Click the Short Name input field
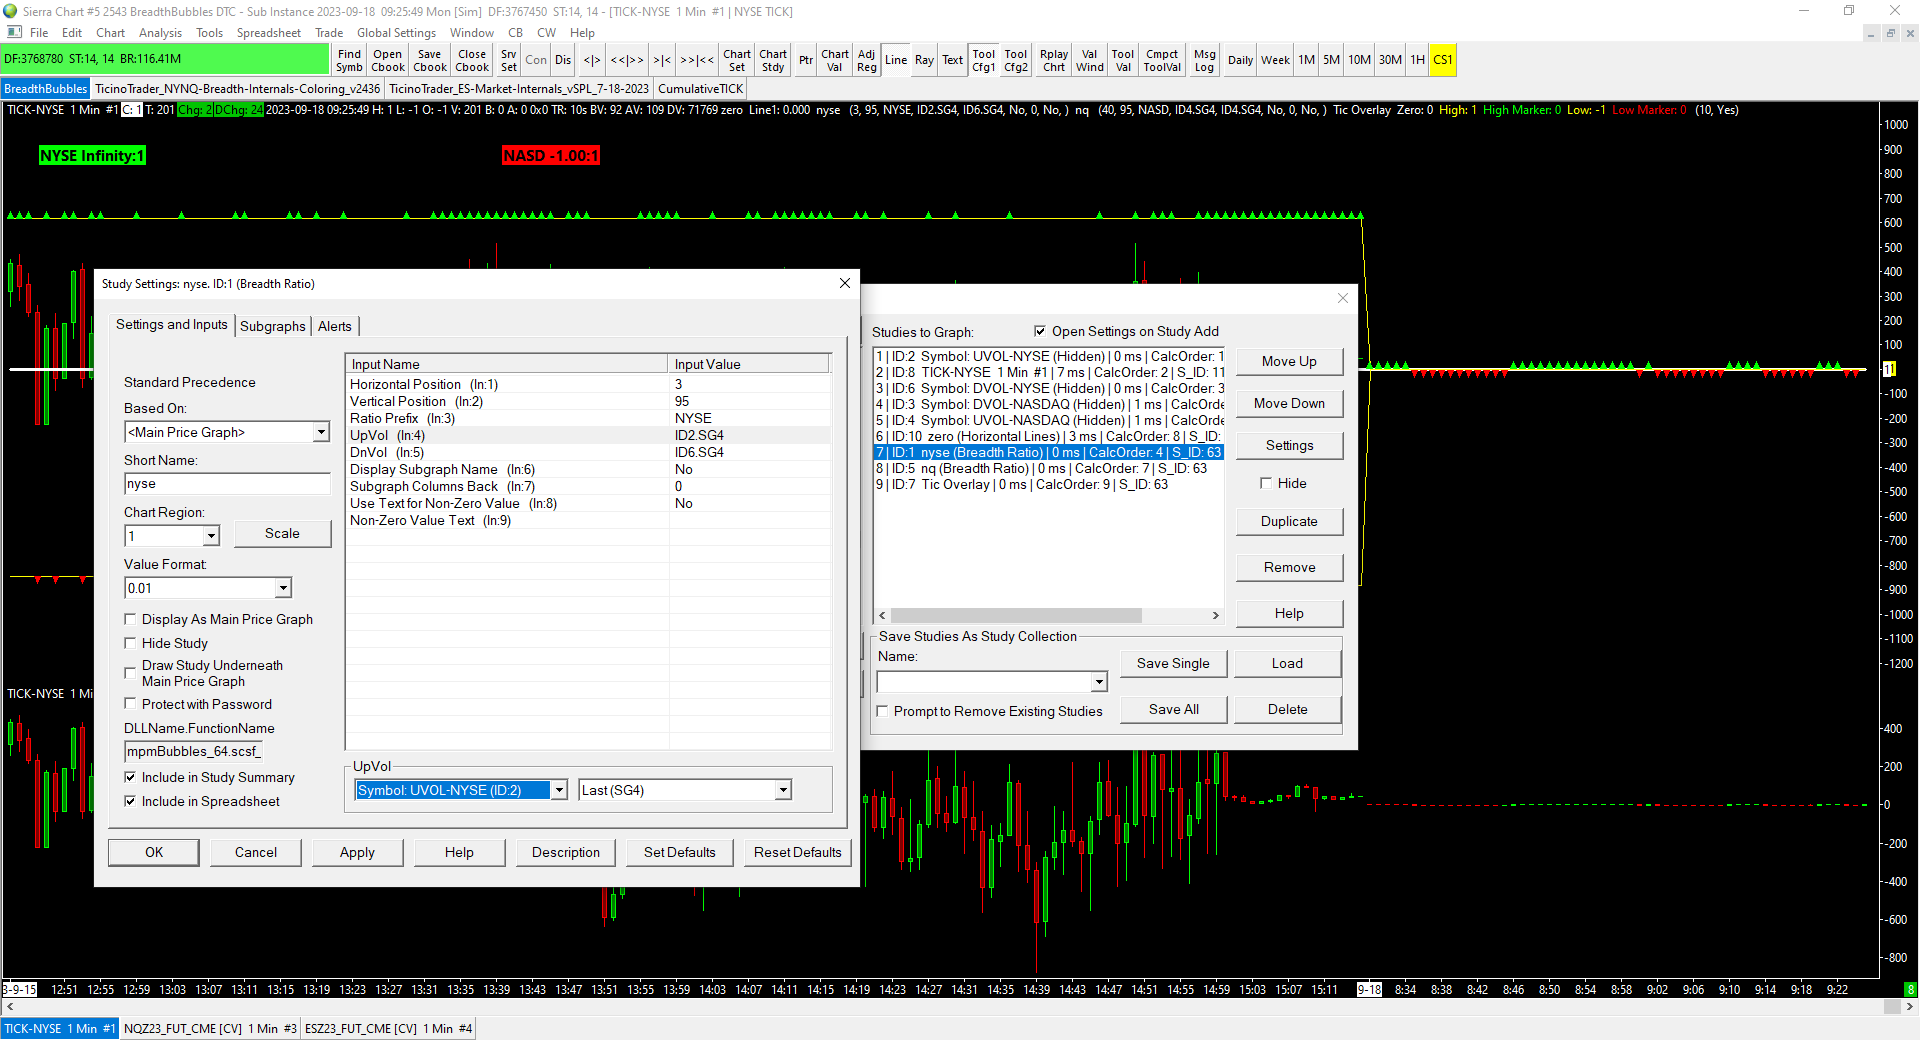 coord(227,484)
